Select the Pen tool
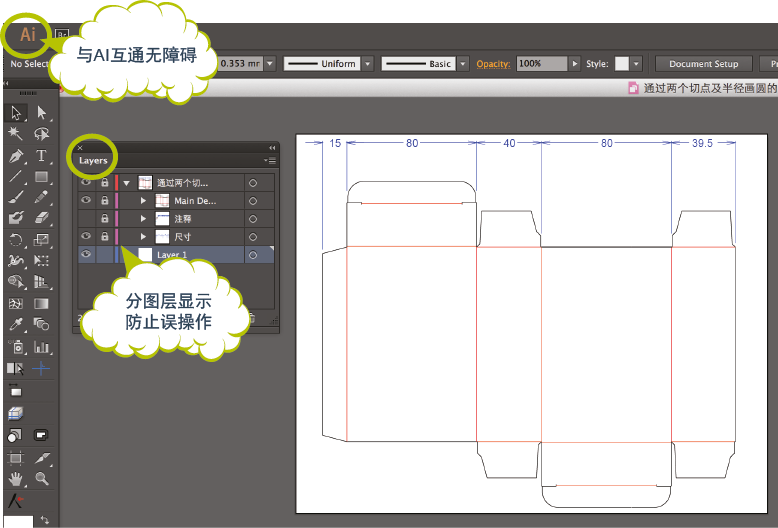 click(16, 156)
